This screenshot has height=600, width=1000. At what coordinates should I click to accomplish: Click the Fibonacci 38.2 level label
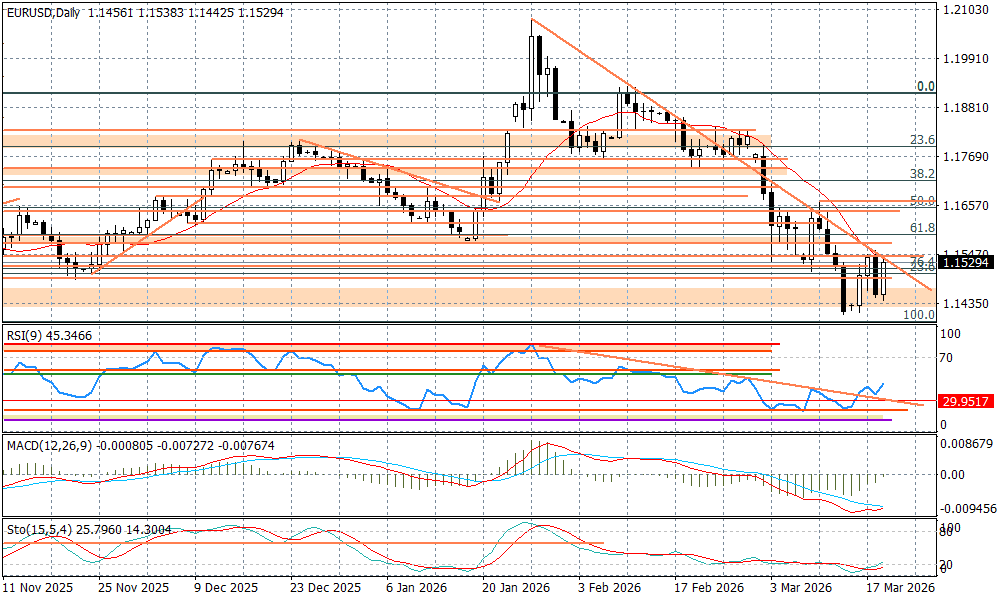pos(921,174)
